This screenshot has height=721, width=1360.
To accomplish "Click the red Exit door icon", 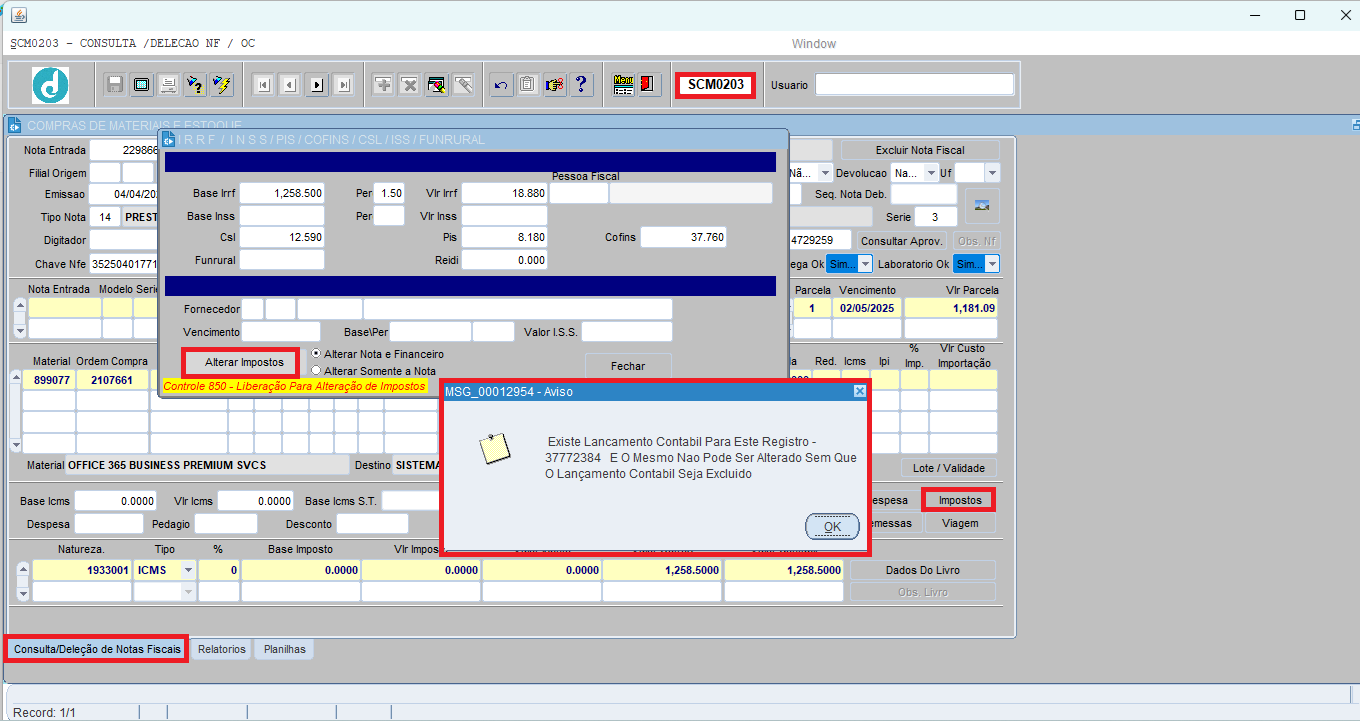I will (x=650, y=85).
